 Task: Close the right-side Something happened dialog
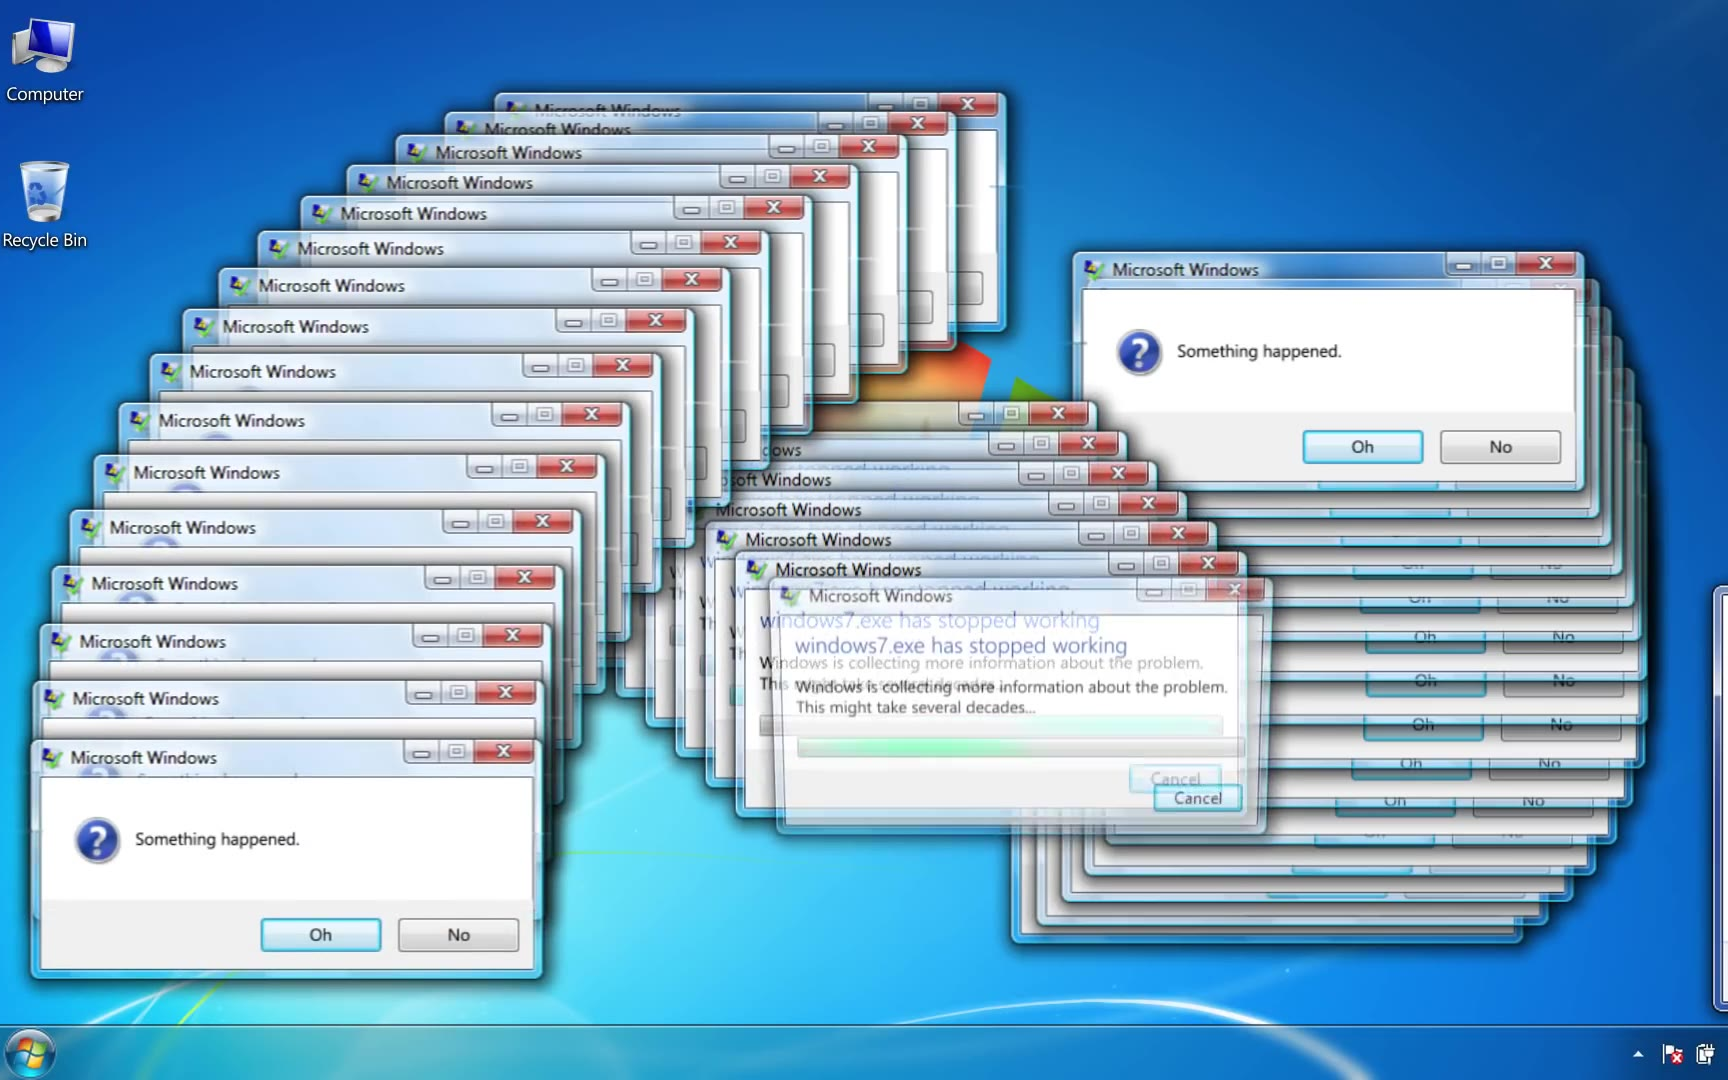pyautogui.click(x=1546, y=264)
